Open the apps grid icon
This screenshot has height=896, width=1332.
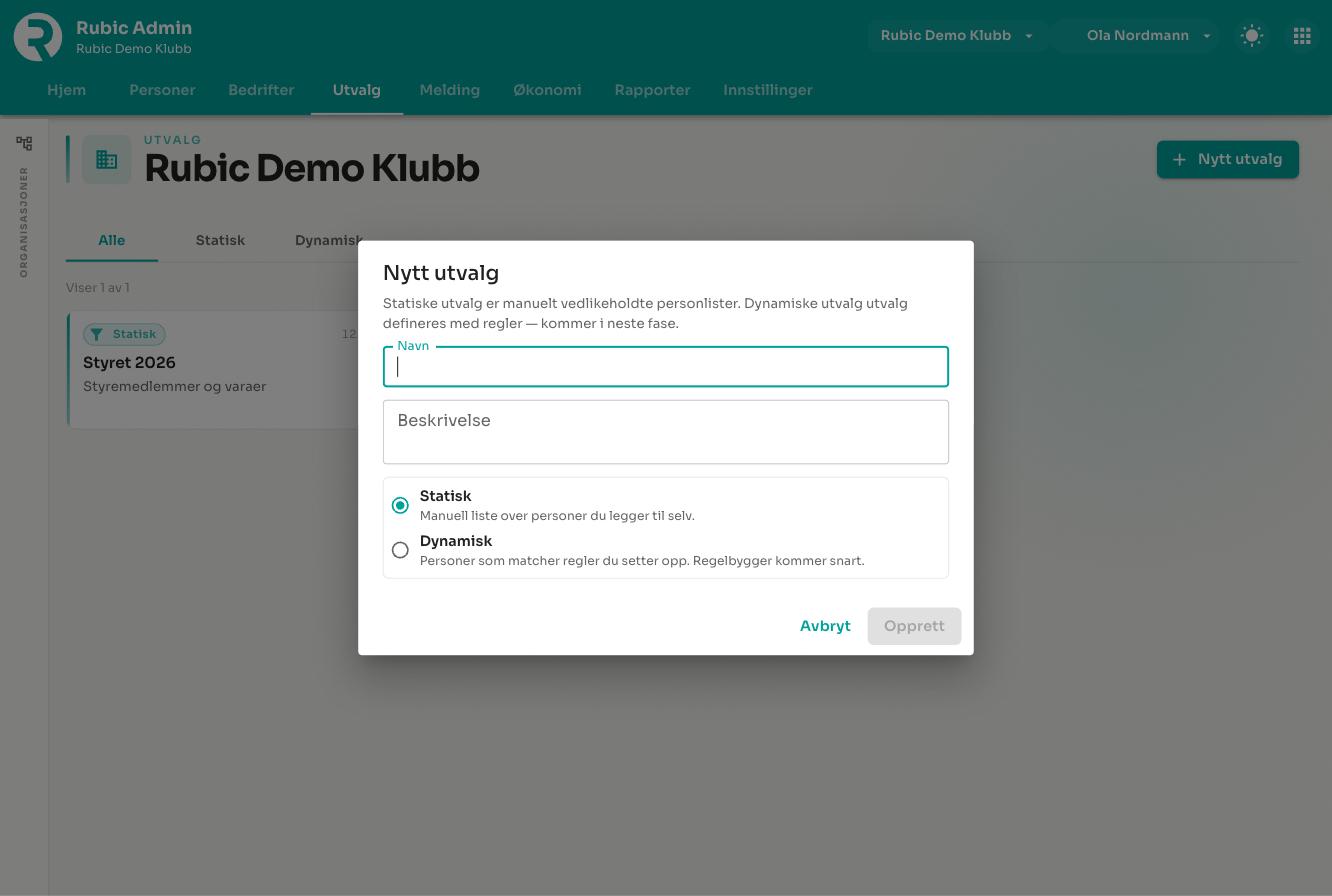click(1302, 36)
